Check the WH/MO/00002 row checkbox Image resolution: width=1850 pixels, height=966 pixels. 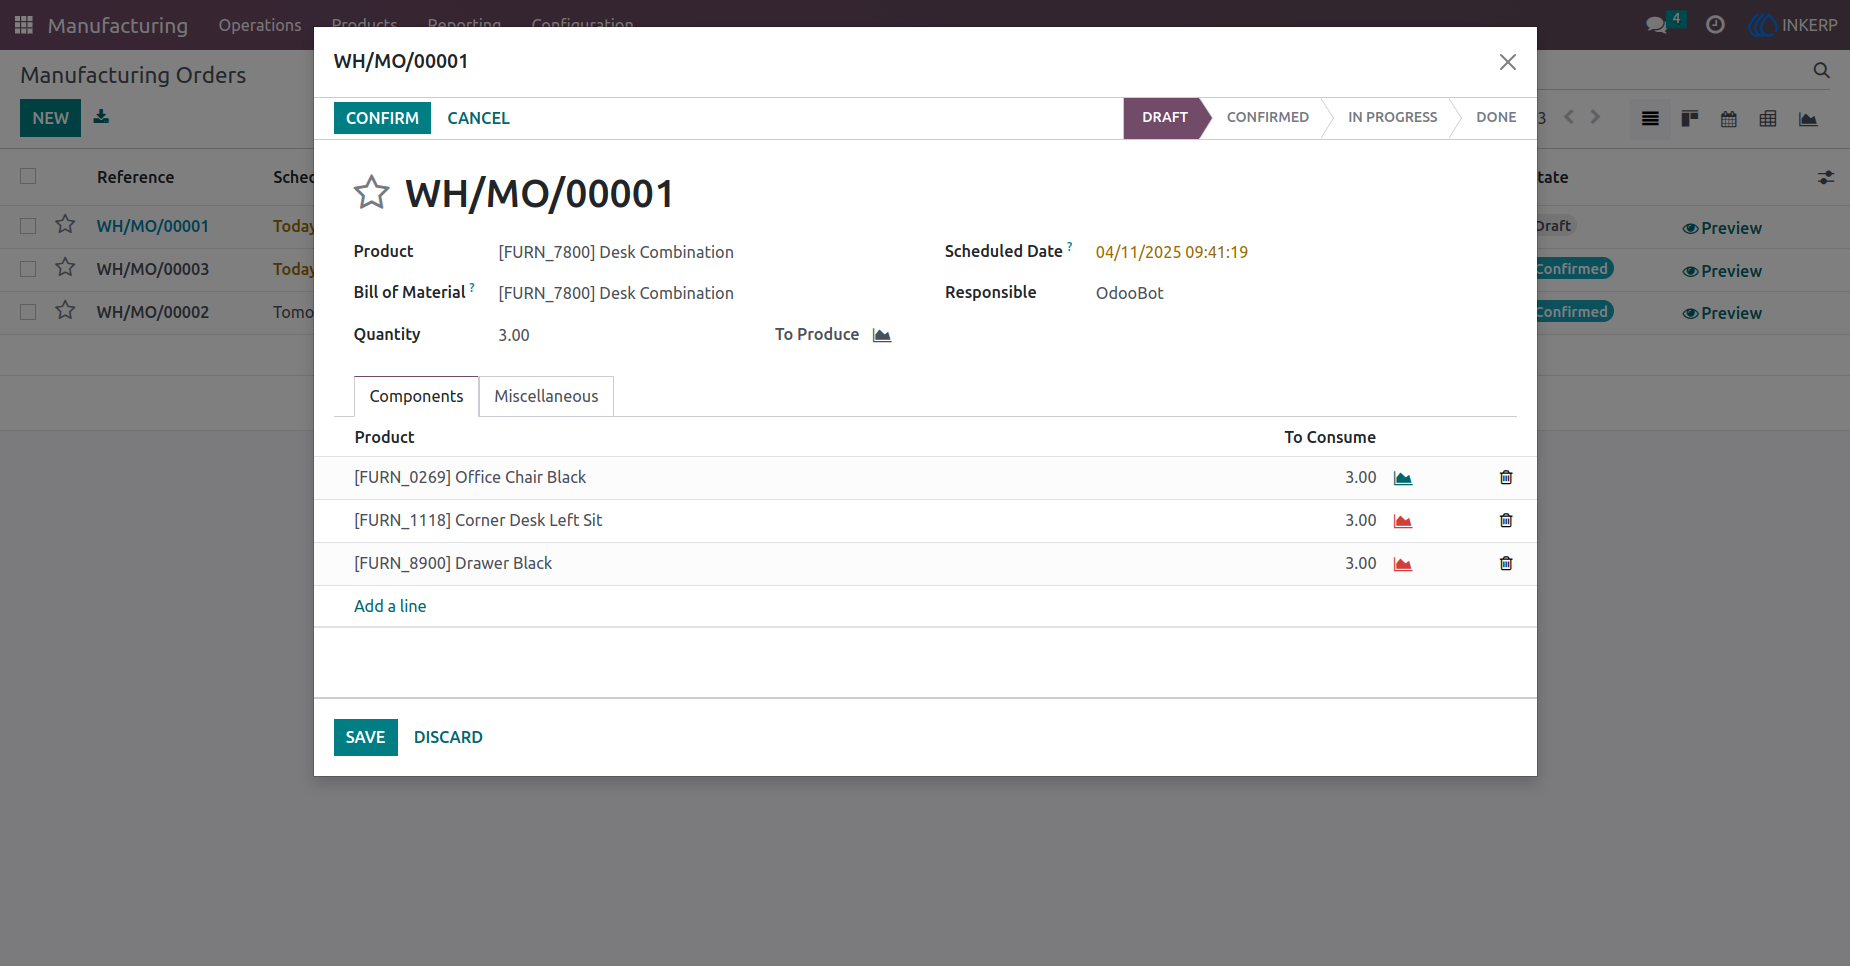[x=28, y=312]
